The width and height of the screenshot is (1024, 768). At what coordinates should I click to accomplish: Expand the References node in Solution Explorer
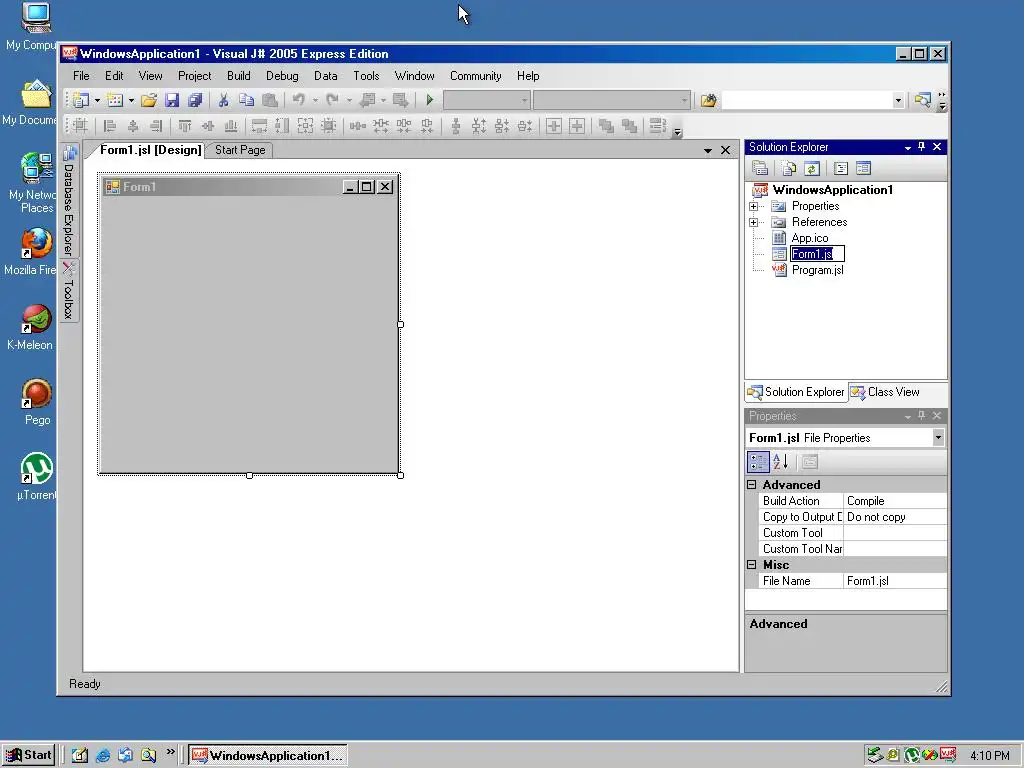754,222
